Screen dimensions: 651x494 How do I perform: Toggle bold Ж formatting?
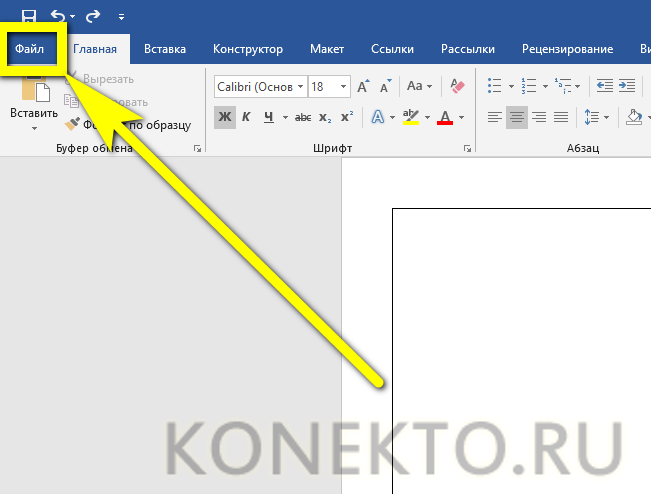(x=225, y=117)
